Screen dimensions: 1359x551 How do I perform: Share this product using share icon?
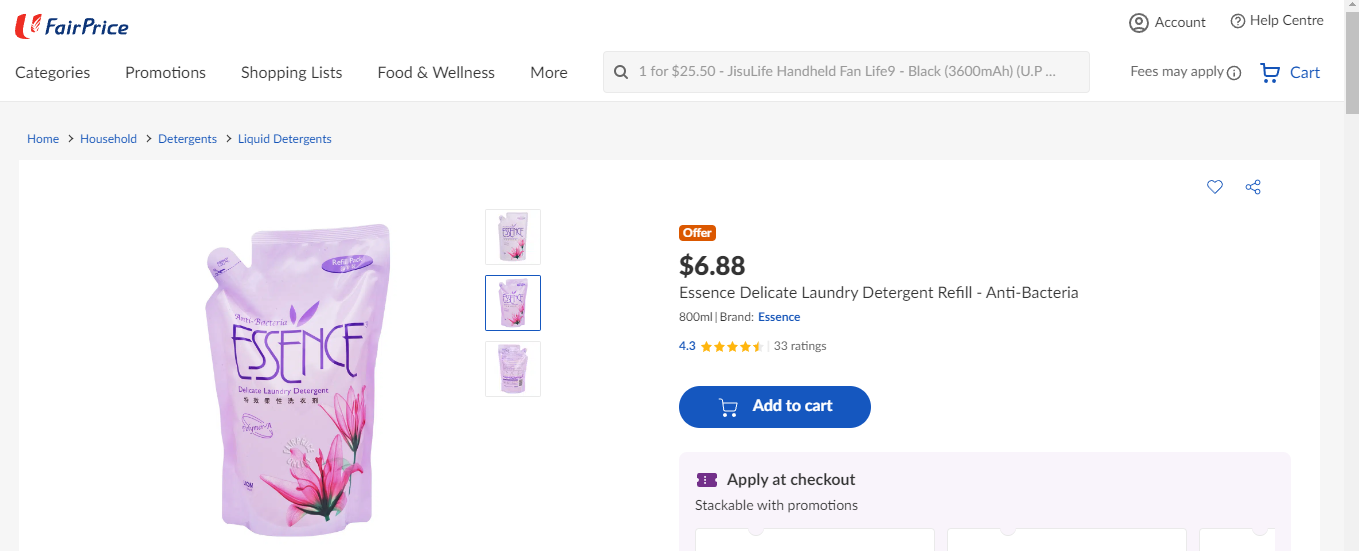pos(1253,187)
